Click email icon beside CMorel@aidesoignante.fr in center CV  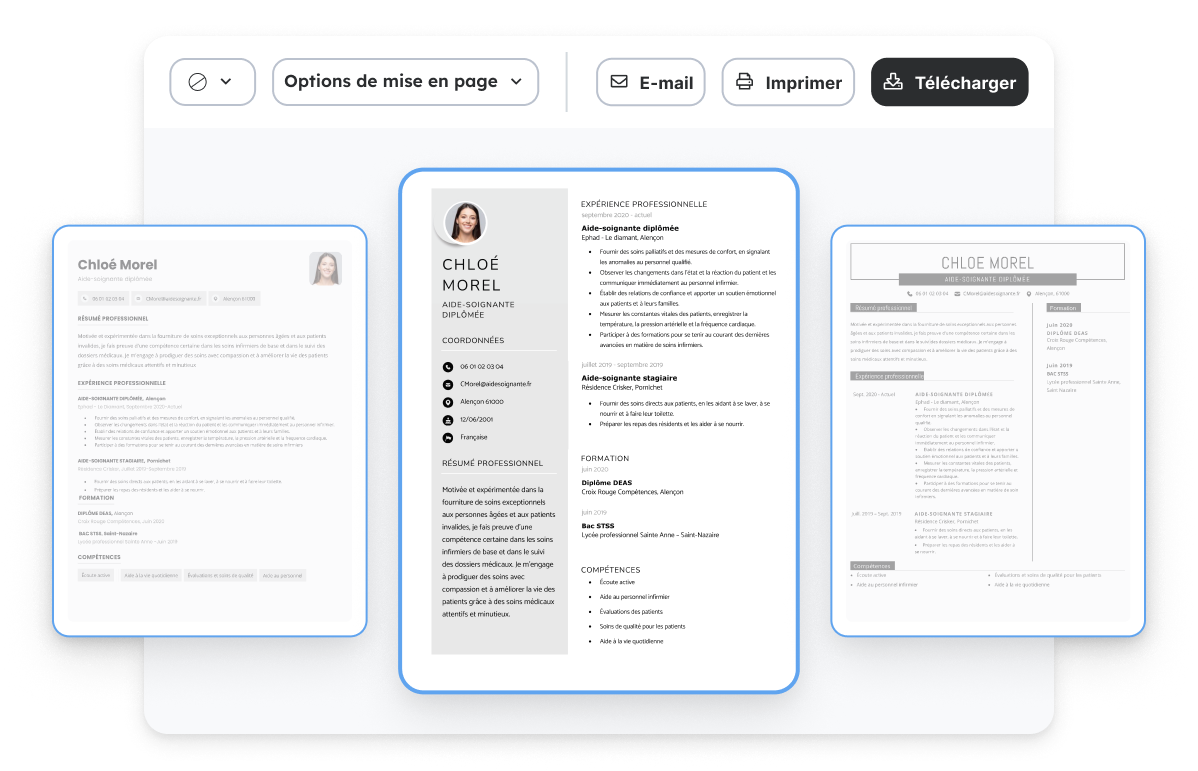point(448,384)
